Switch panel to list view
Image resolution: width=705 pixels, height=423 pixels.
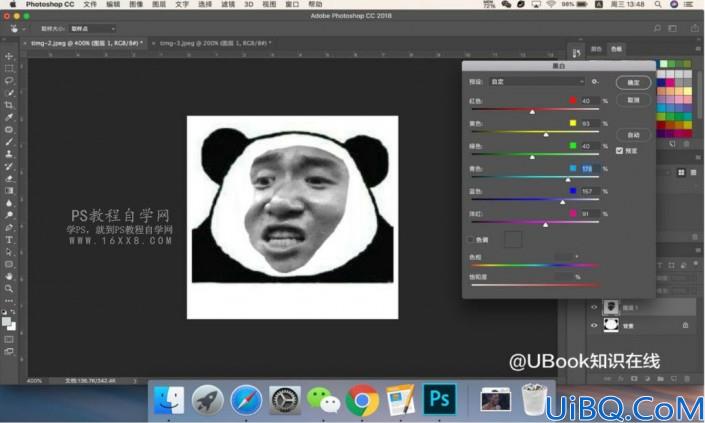pyautogui.click(x=693, y=172)
